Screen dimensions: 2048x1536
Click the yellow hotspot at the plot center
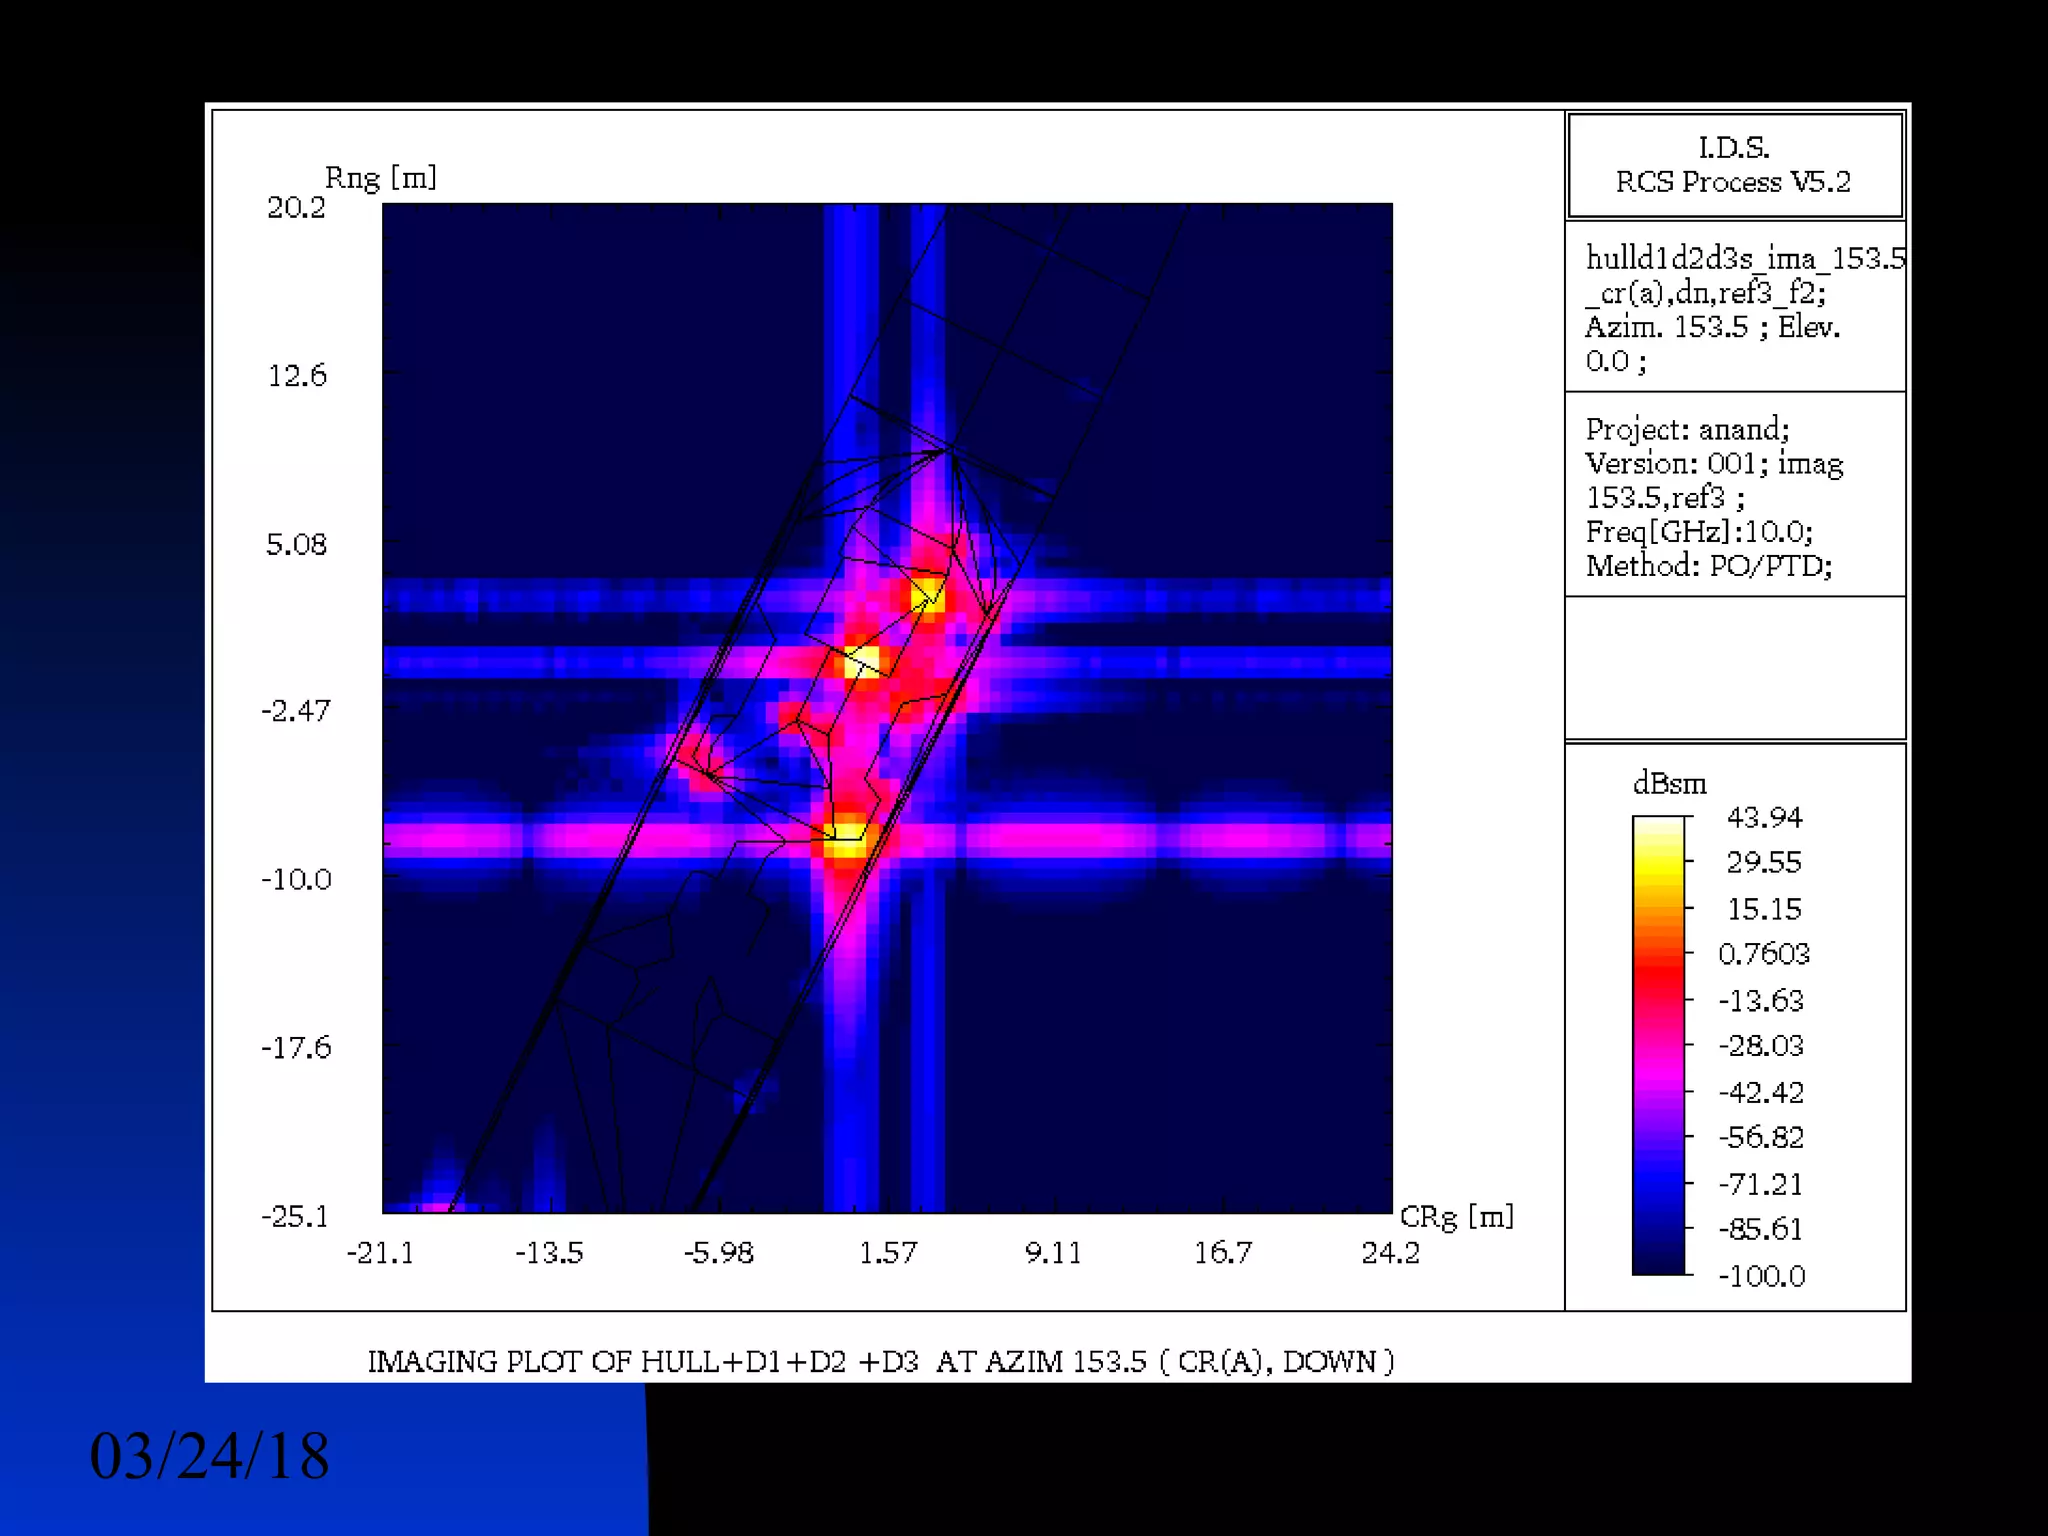coord(862,660)
